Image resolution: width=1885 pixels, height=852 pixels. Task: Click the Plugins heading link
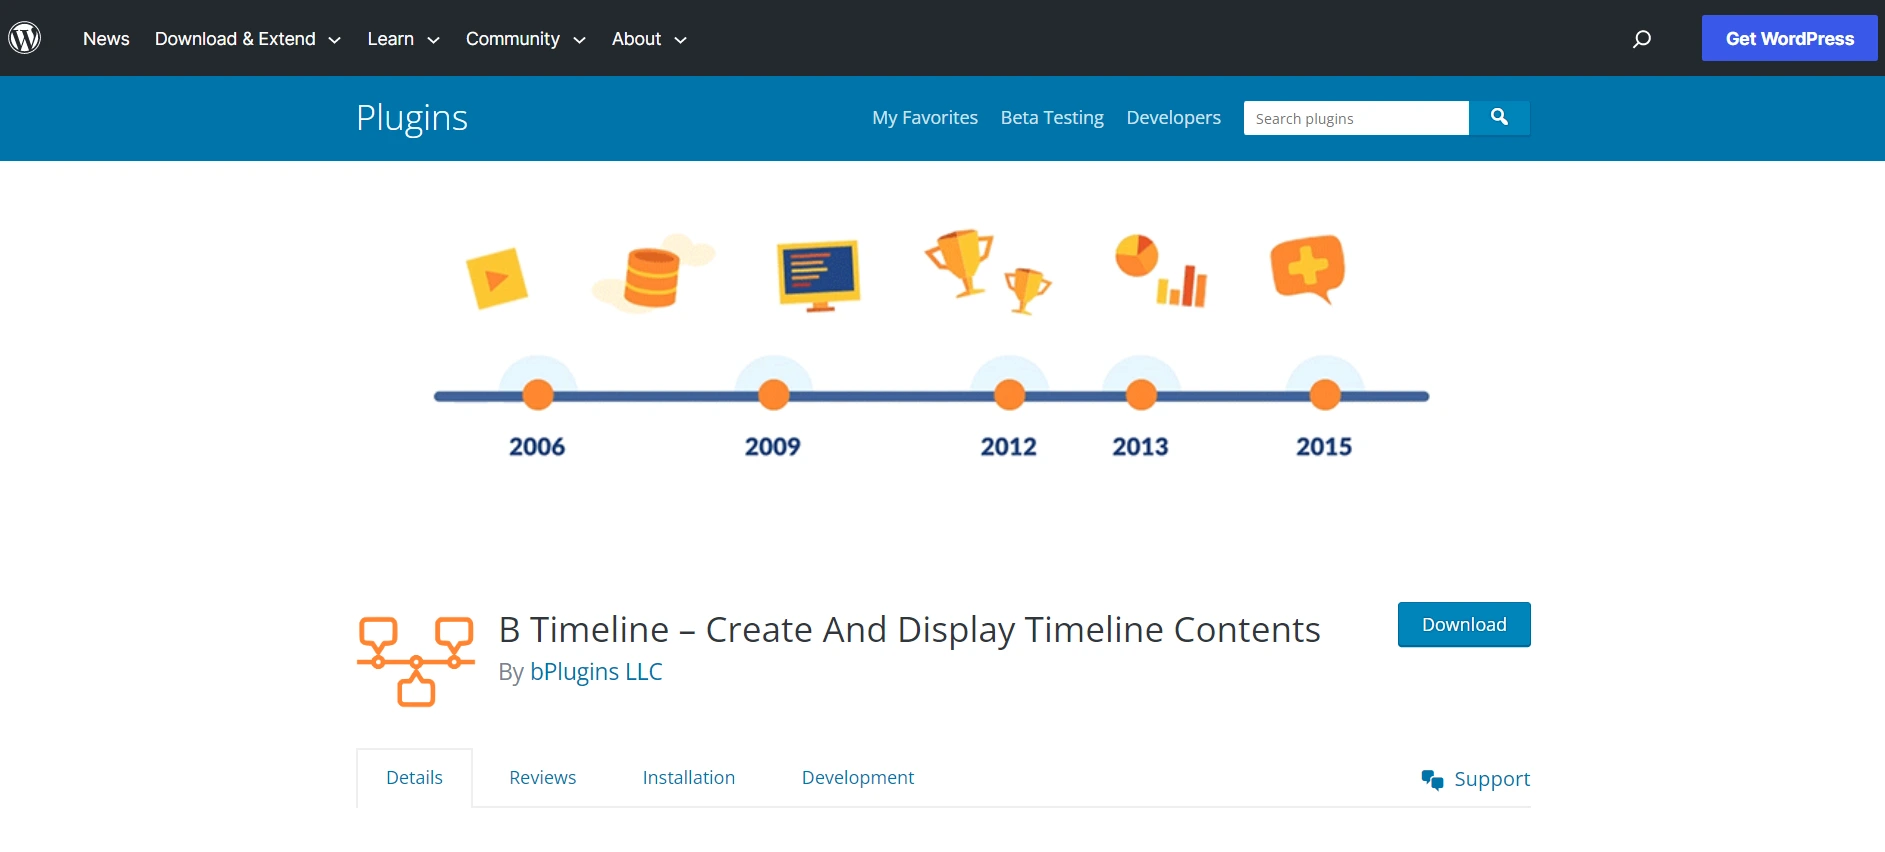(x=412, y=118)
